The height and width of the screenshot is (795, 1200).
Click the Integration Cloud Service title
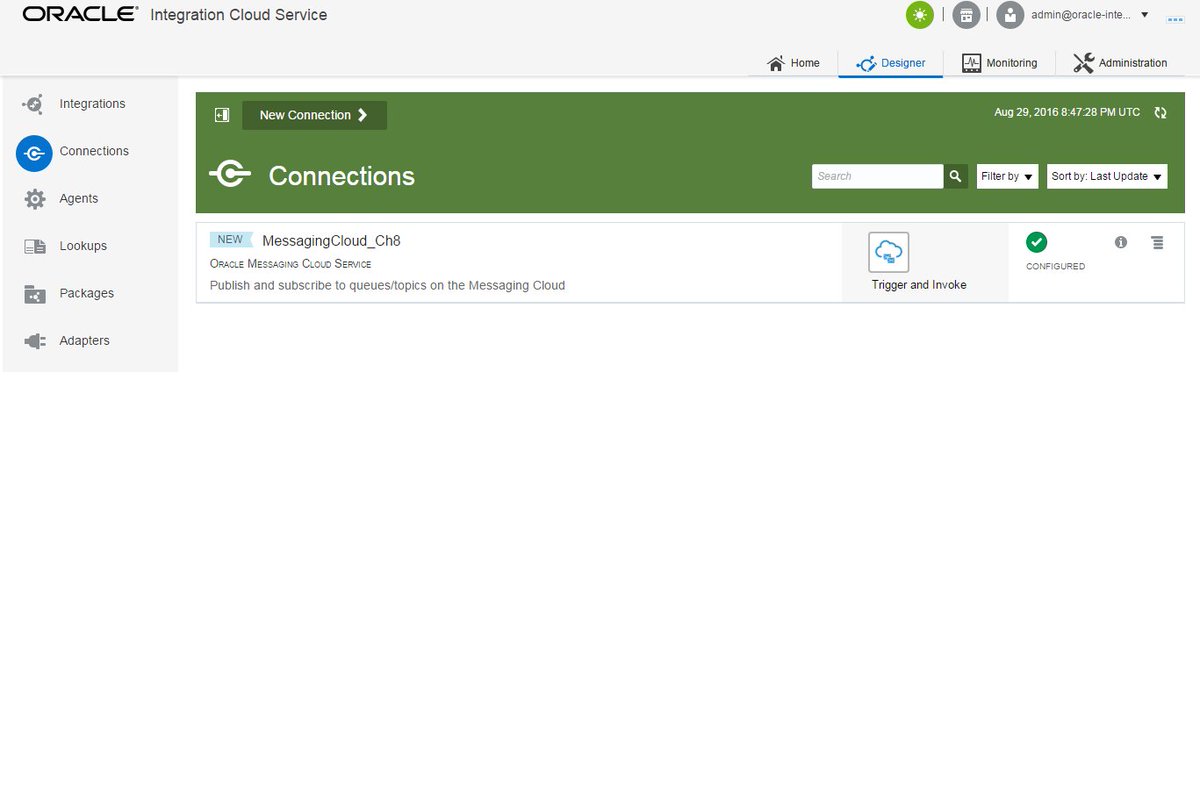(x=238, y=15)
